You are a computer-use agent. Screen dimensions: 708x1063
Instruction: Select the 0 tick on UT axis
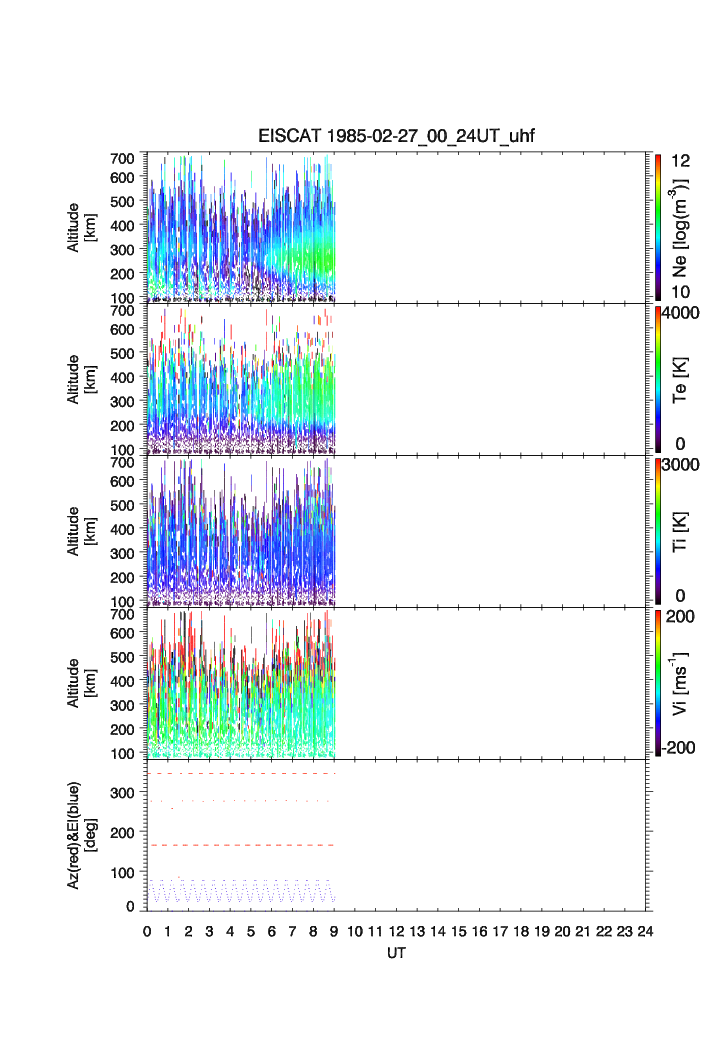[147, 932]
